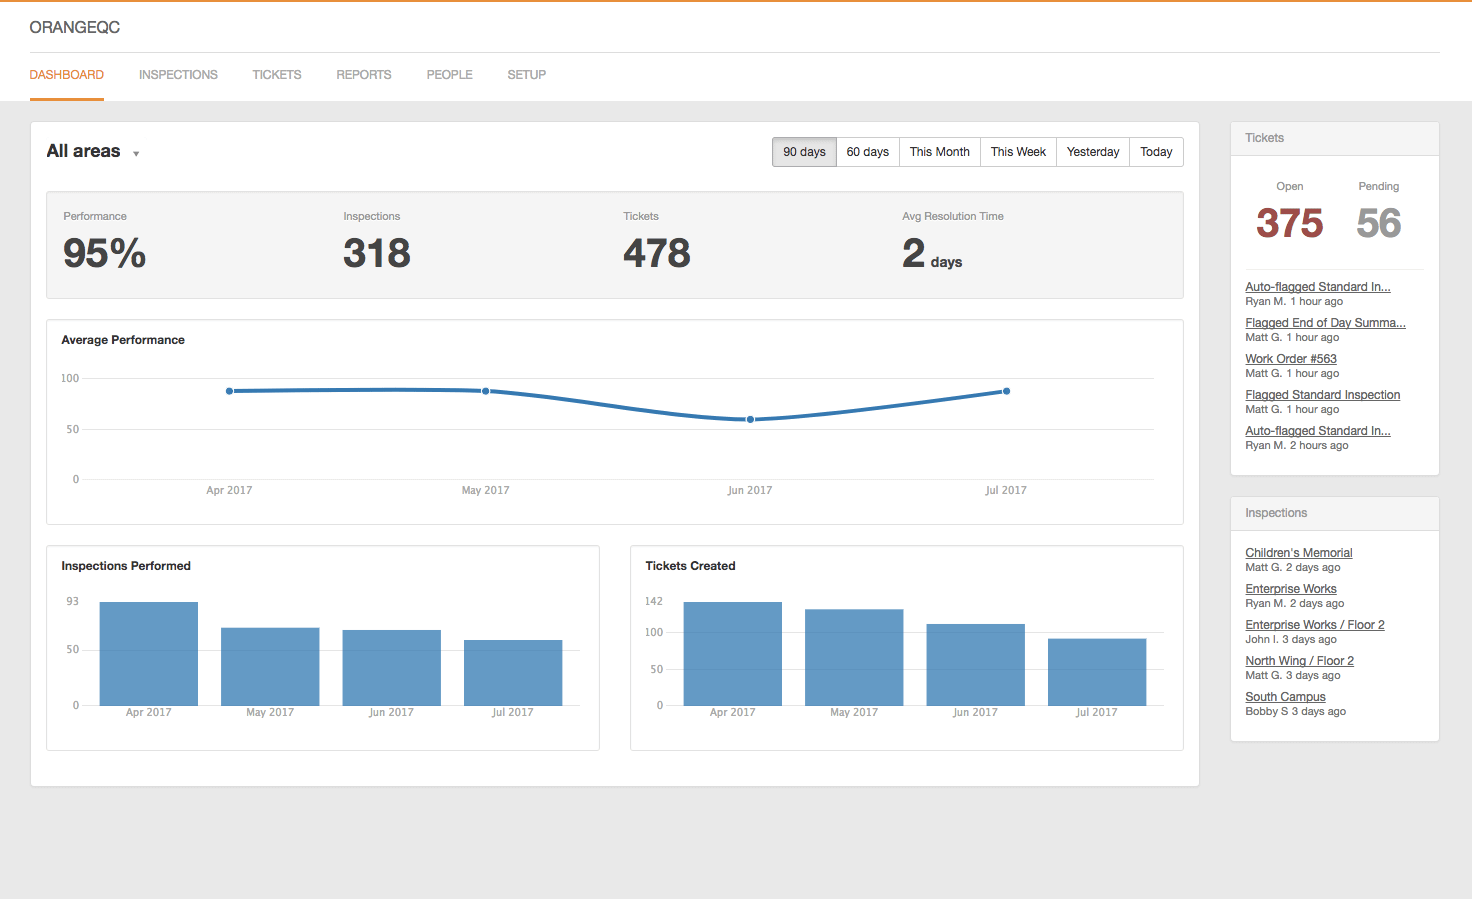Open the South Campus inspection

(x=1285, y=696)
